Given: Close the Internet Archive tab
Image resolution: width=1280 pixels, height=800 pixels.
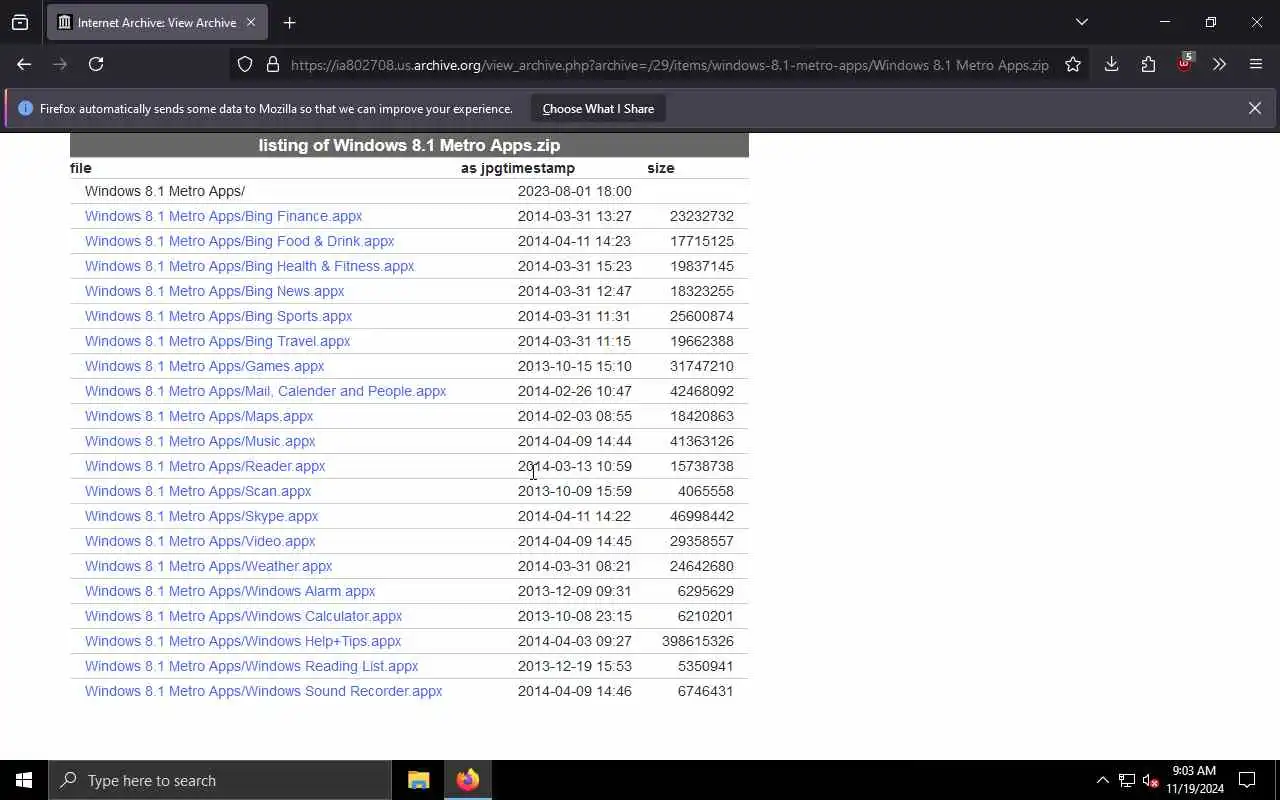Looking at the screenshot, I should click(x=251, y=22).
